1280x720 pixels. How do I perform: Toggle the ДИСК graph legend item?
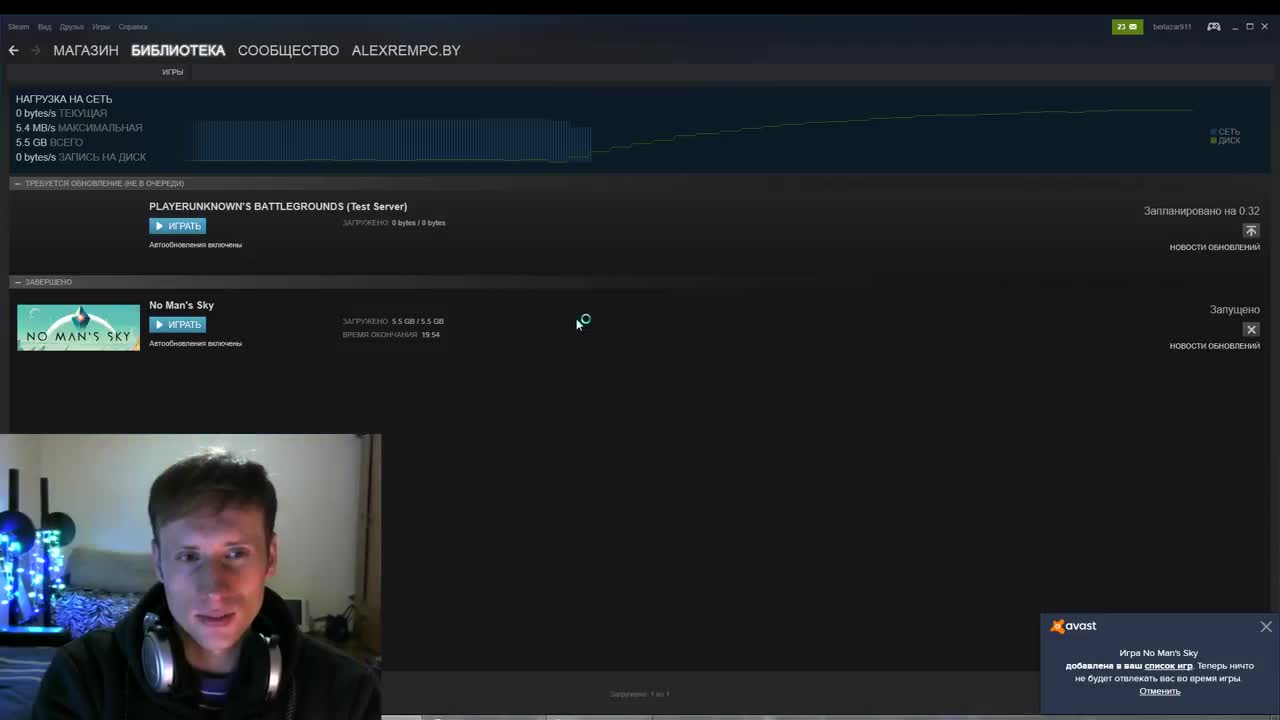(x=1225, y=141)
